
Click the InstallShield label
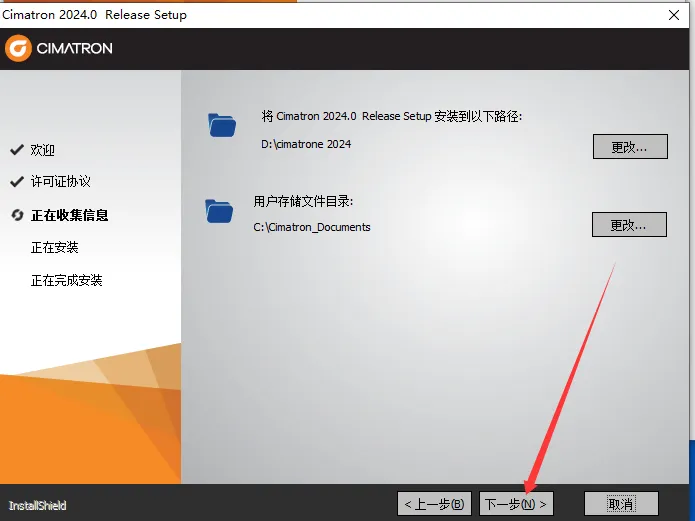(37, 505)
